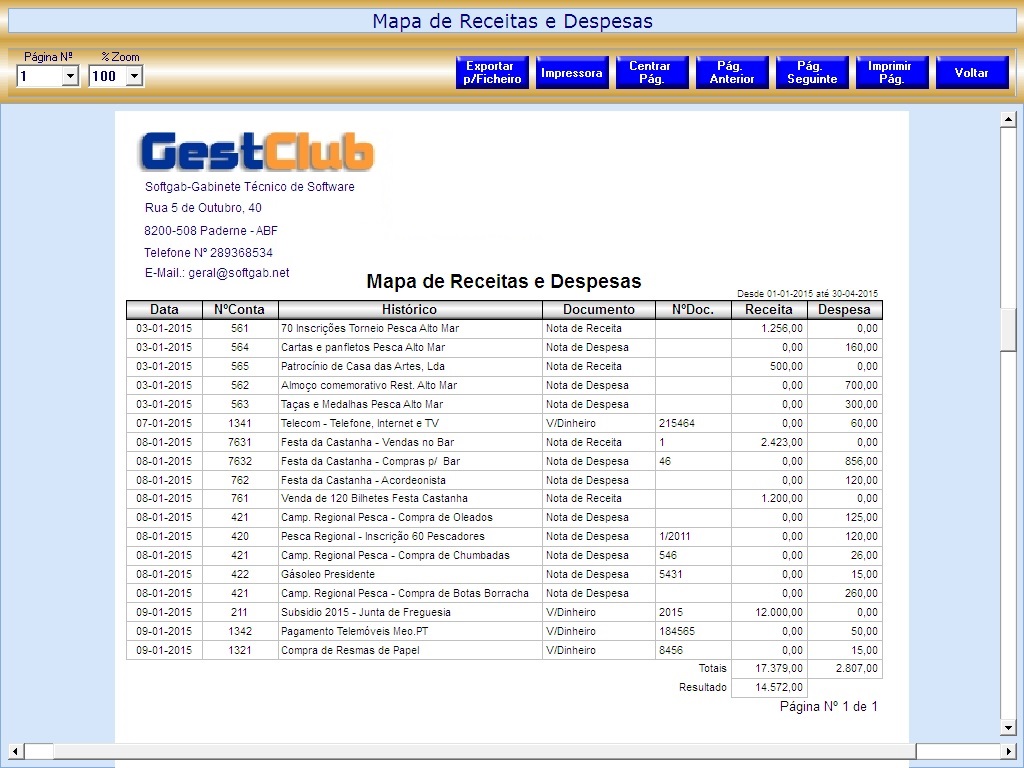
Task: Click inside the Página Nº field
Action: tap(39, 76)
